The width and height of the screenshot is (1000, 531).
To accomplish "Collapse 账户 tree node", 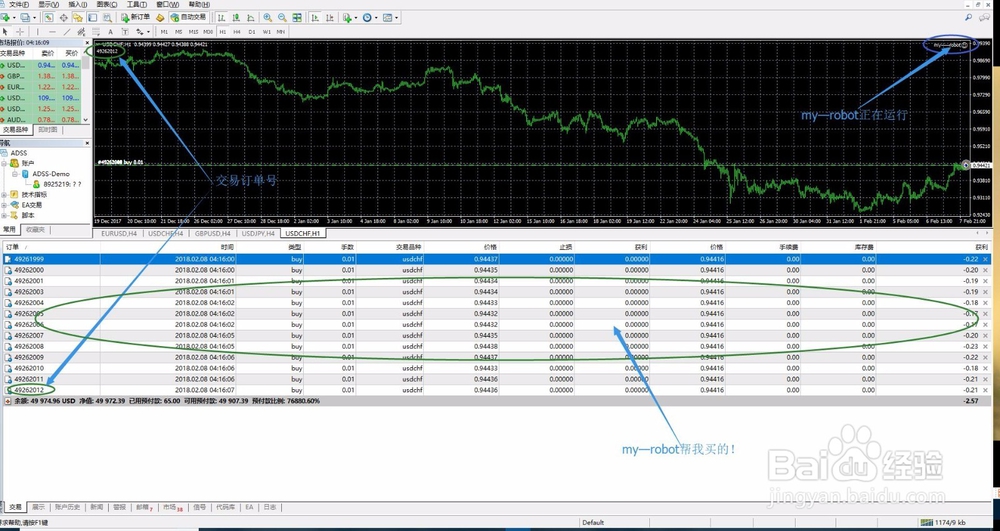I will [4, 163].
